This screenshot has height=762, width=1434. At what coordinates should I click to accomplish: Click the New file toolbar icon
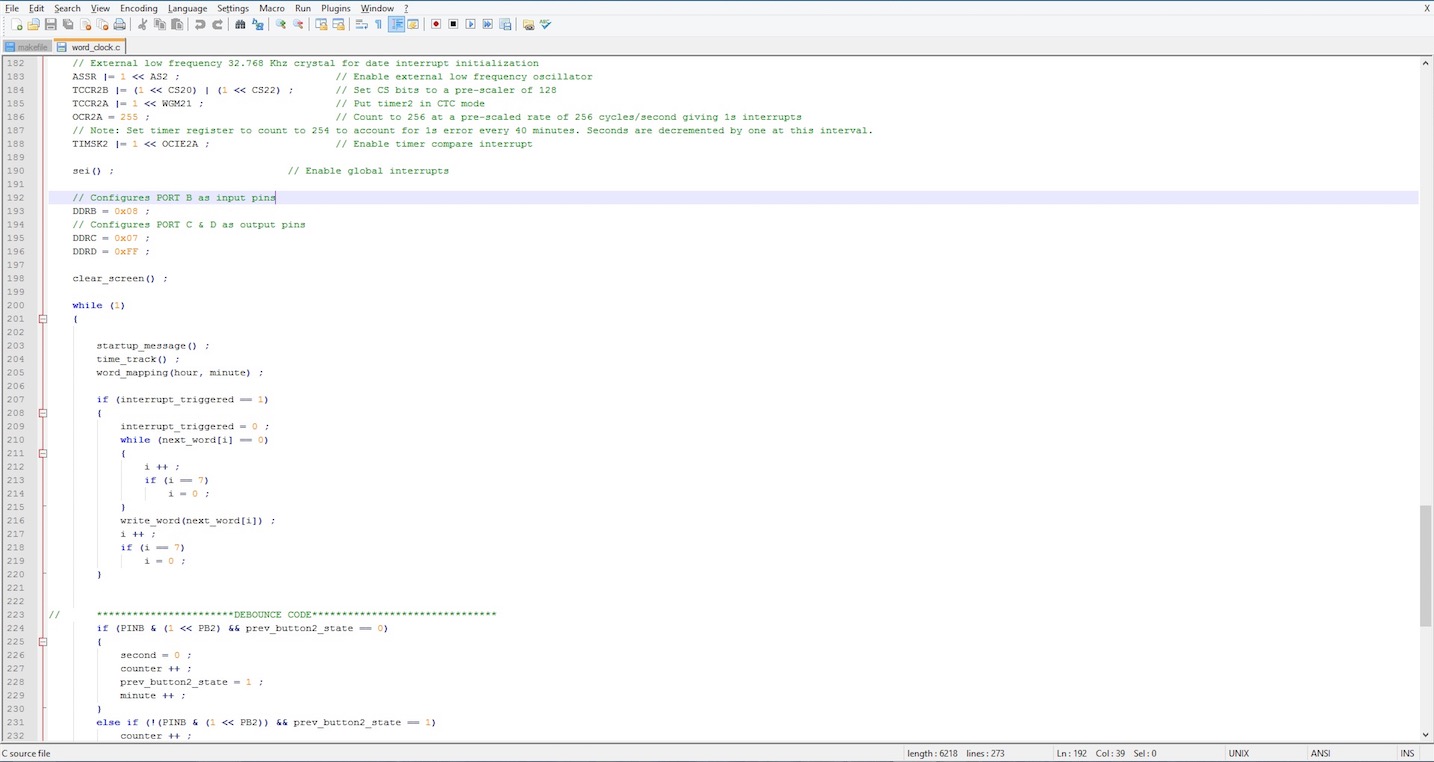pos(17,25)
